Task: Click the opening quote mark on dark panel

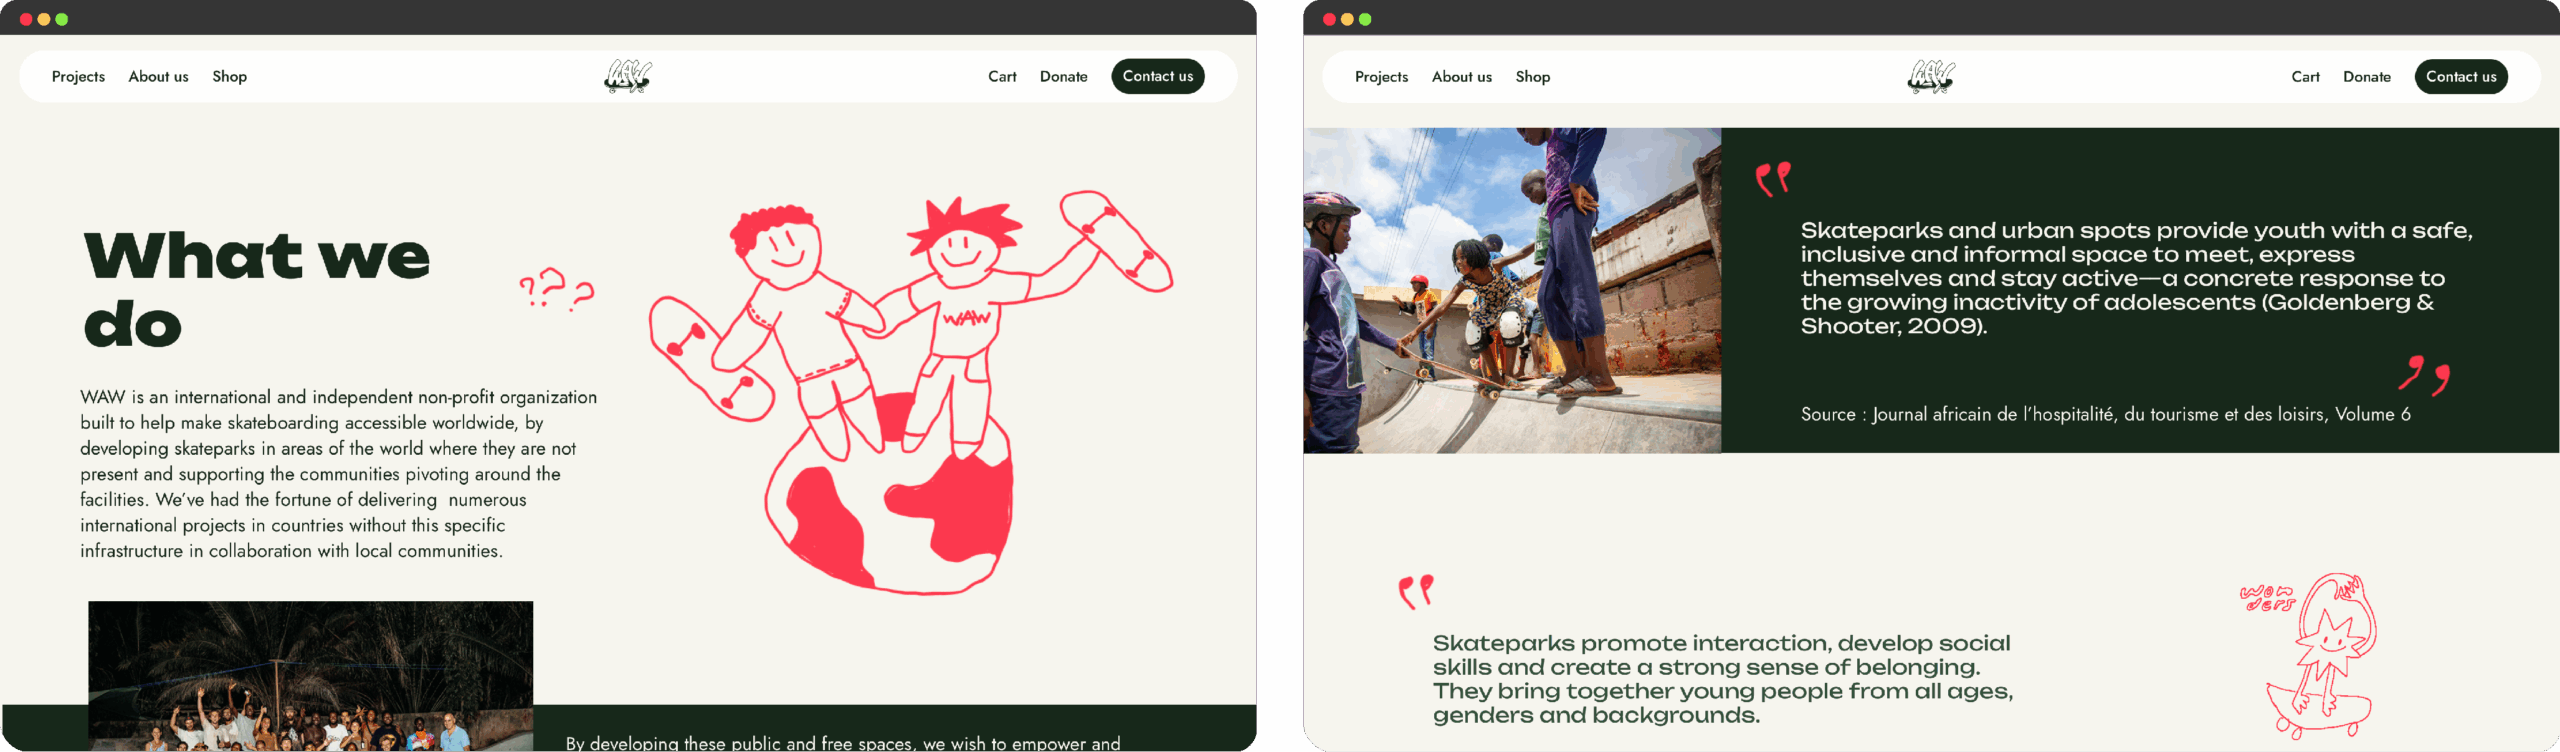Action: pos(1773,179)
